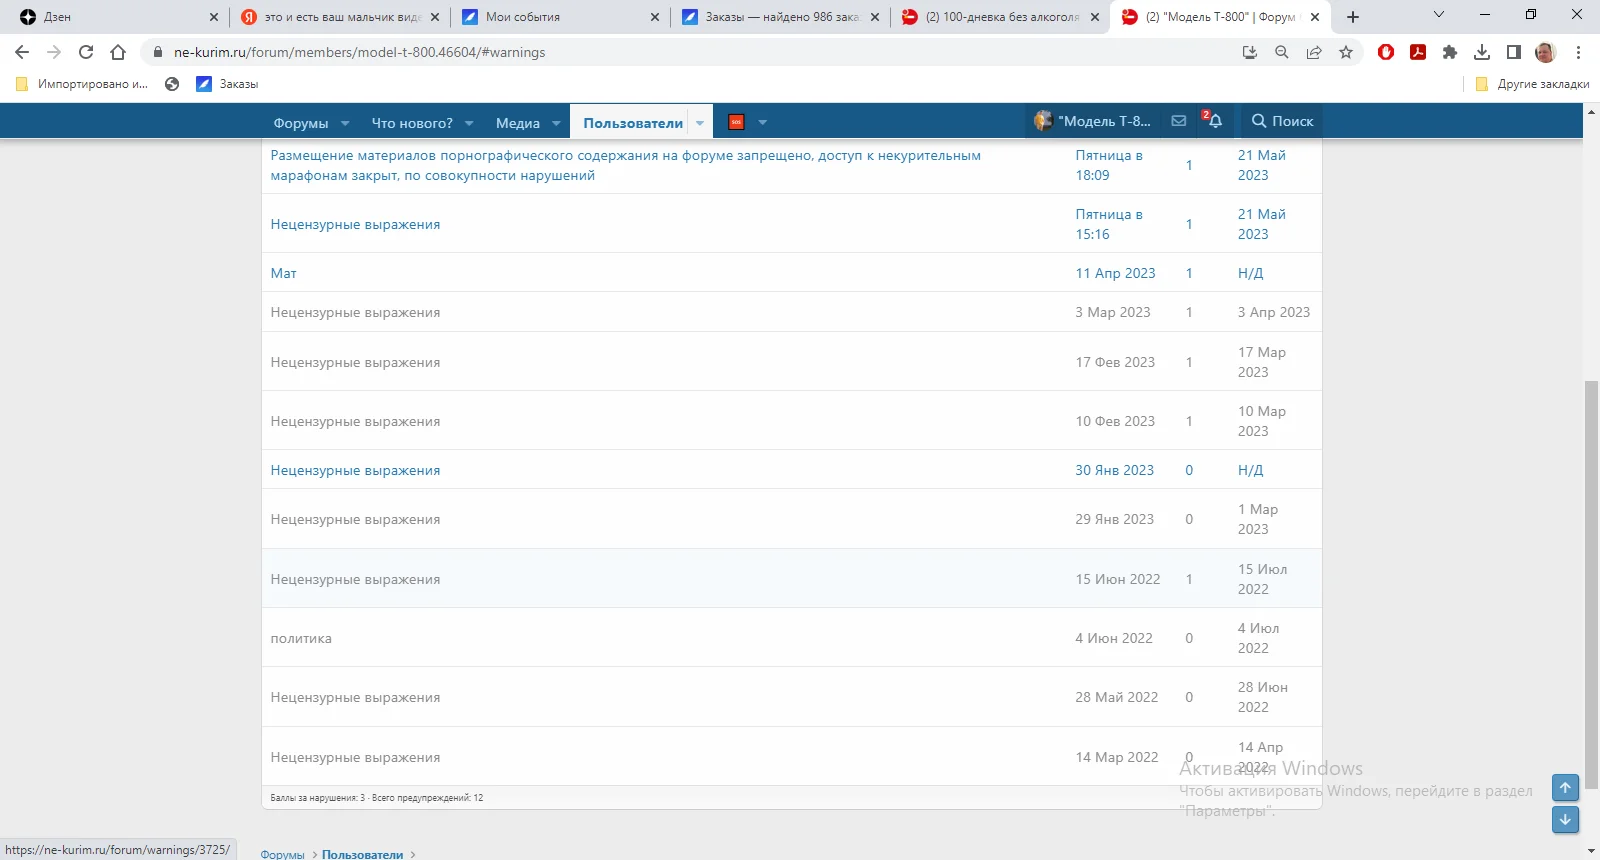Viewport: 1600px width, 860px height.
Task: Open the Мат warning link
Action: 284,273
